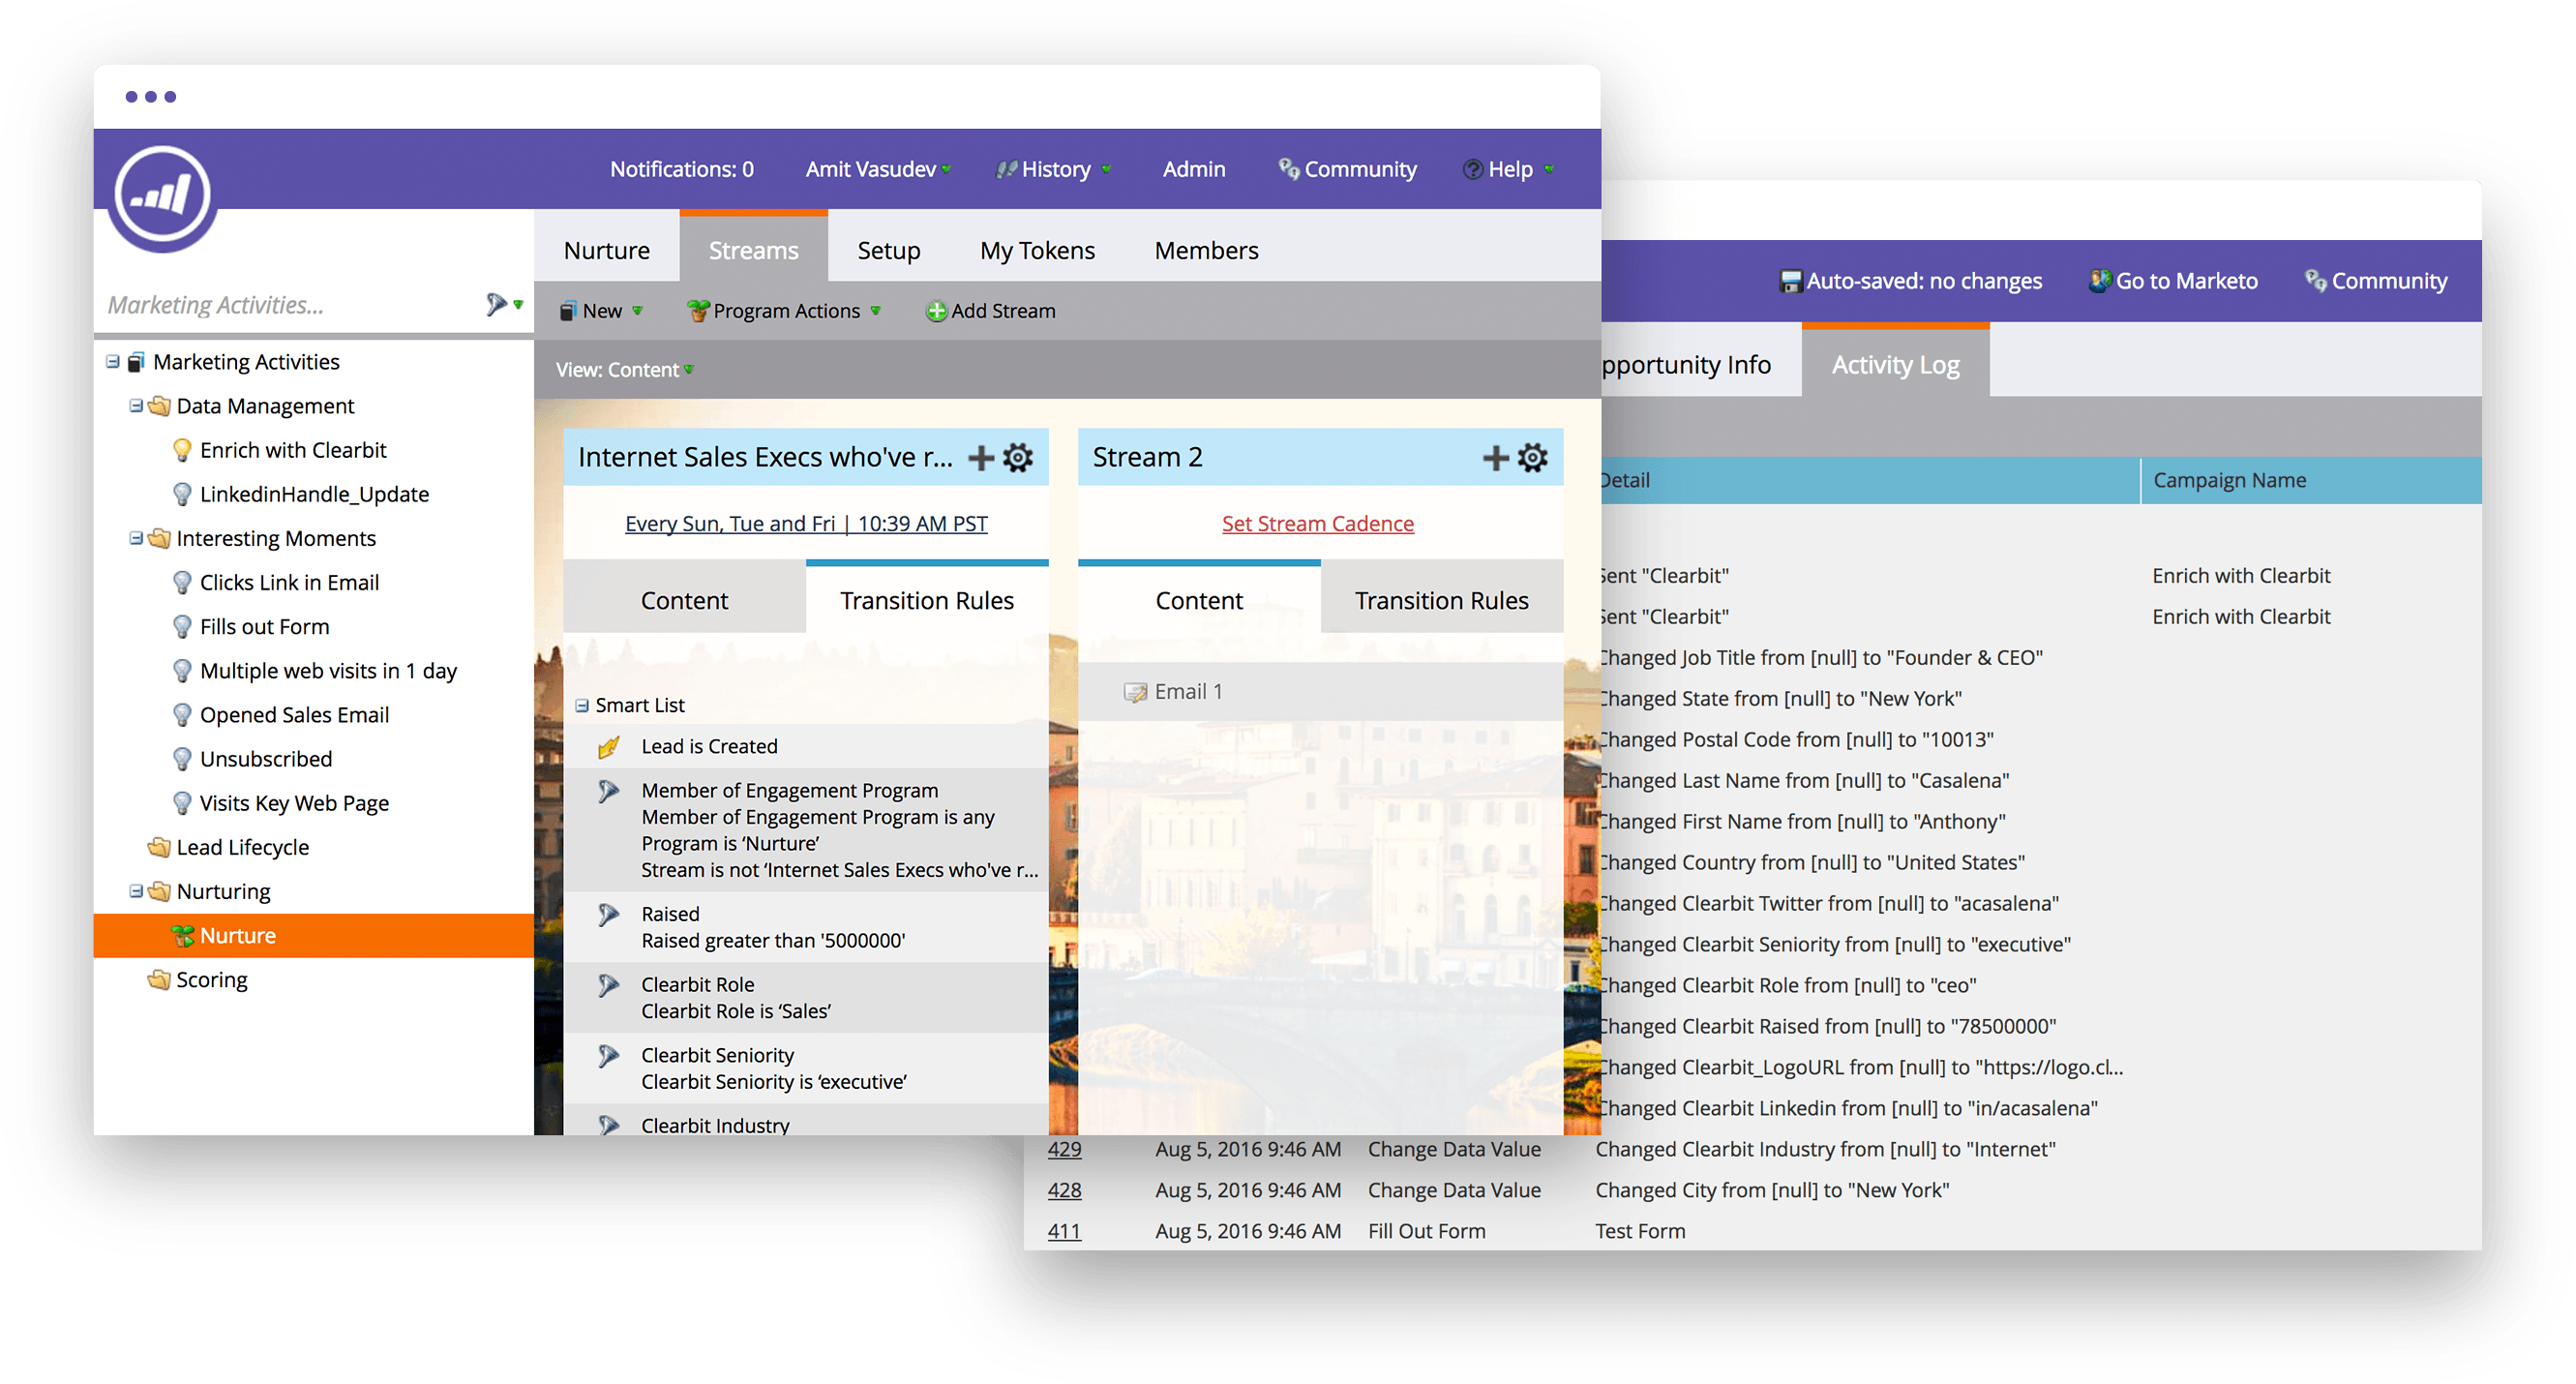Select the Fills out Form tree item
The height and width of the screenshot is (1384, 2576).
tap(265, 627)
